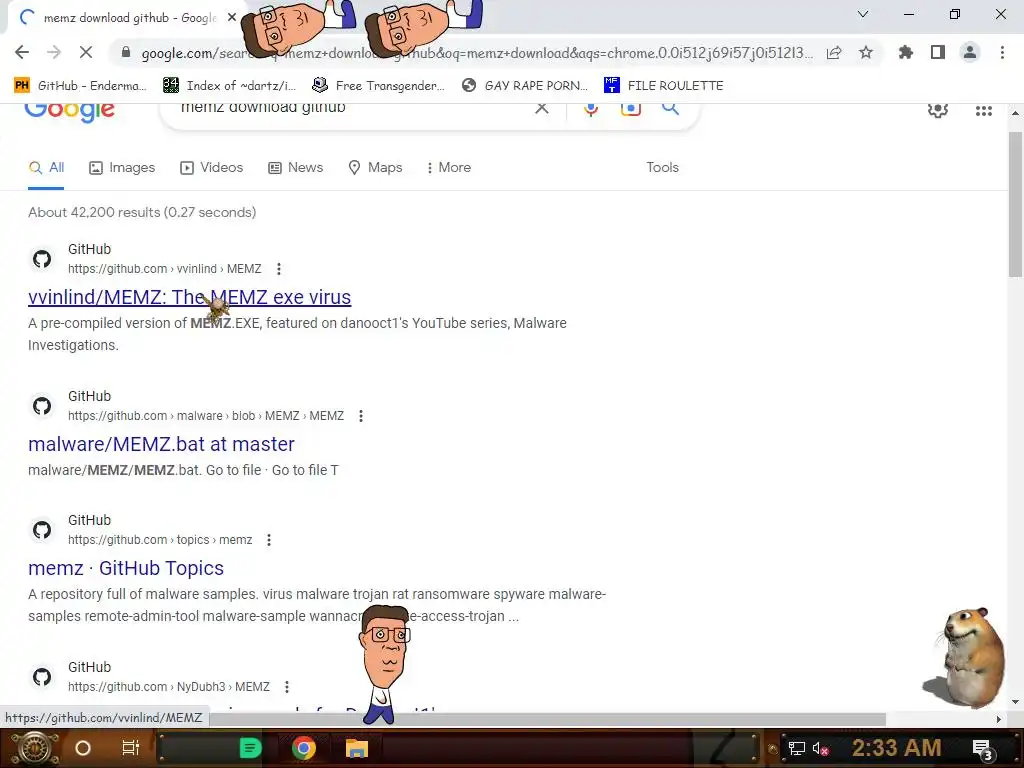The height and width of the screenshot is (768, 1024).
Task: Open the GitHub - Enderma... bookmark
Action: [x=80, y=85]
